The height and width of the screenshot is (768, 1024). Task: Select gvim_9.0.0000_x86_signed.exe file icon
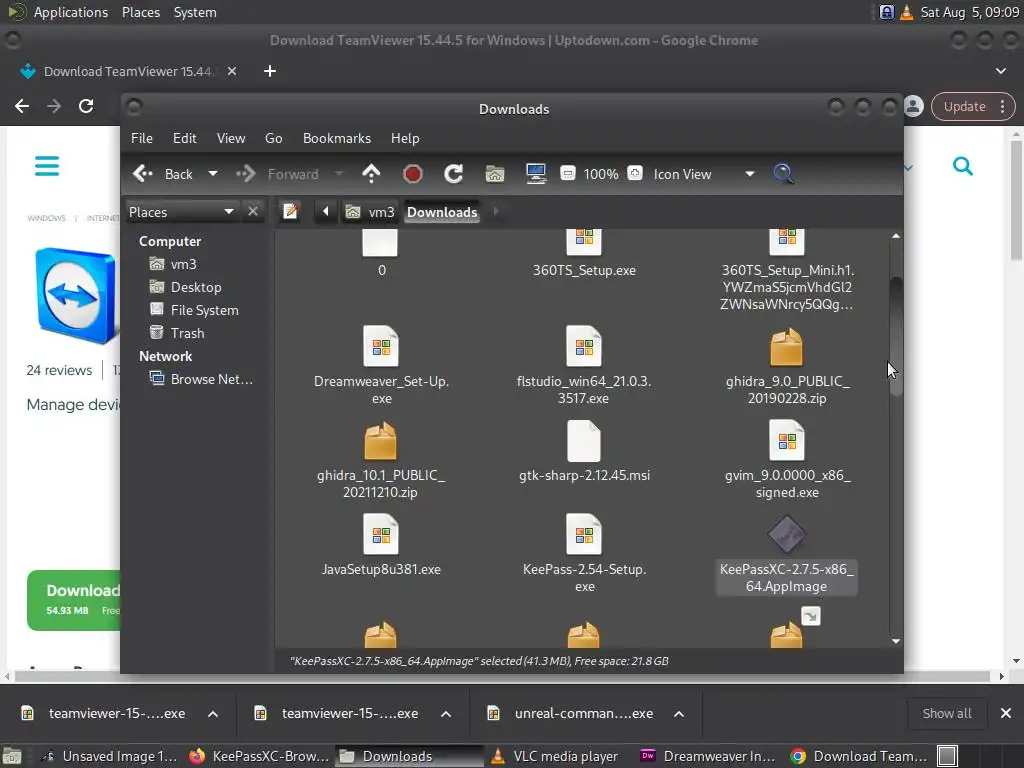(x=786, y=441)
